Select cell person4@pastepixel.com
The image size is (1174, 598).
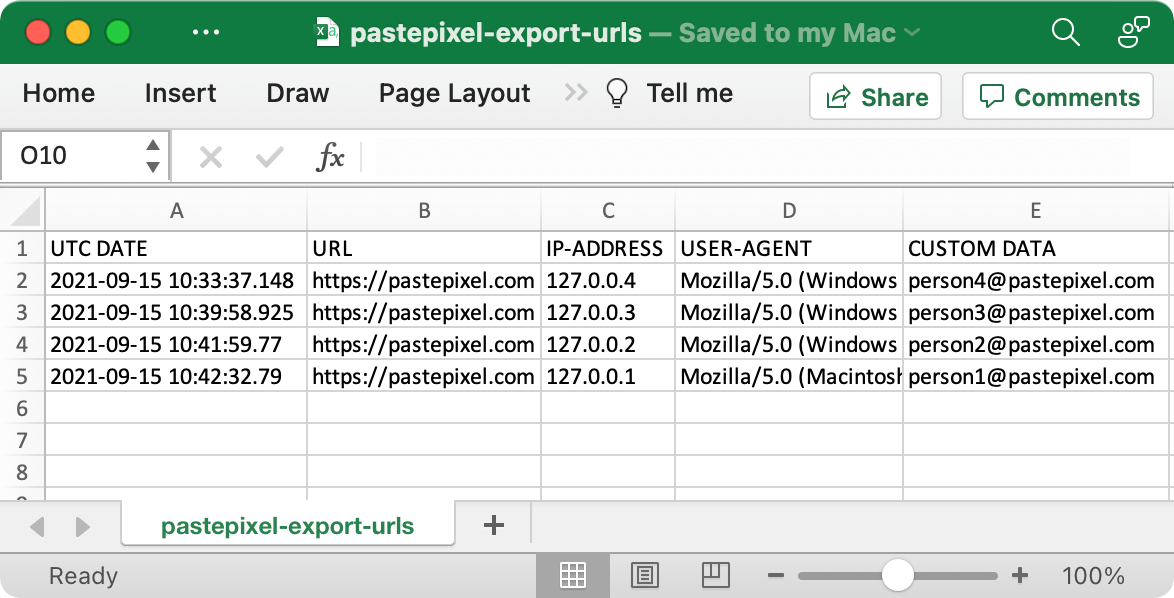(1035, 281)
